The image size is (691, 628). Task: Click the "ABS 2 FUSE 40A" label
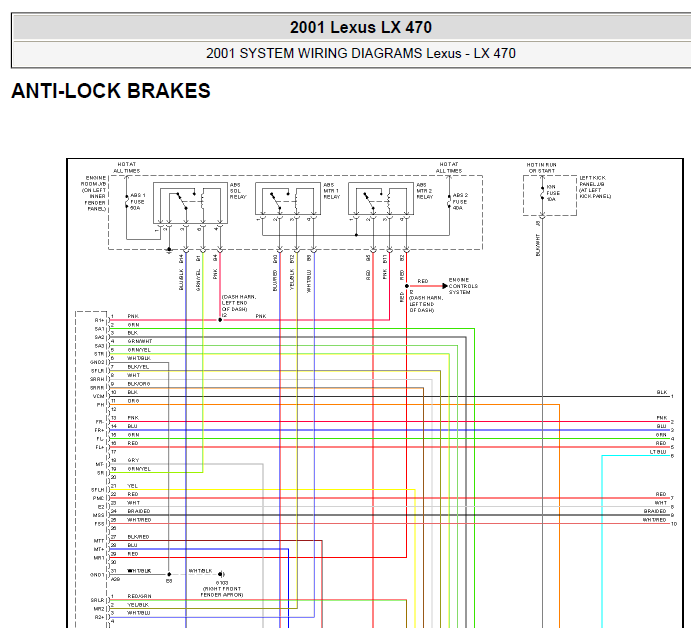460,201
